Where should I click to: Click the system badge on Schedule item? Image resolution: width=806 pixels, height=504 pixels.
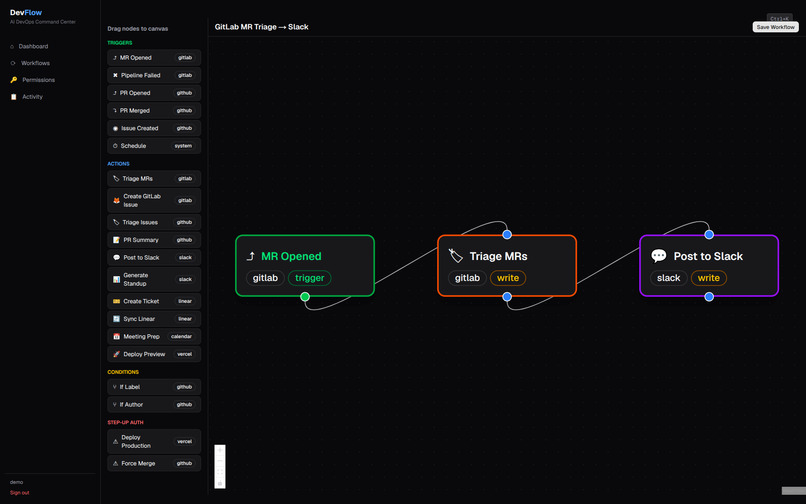tap(183, 146)
